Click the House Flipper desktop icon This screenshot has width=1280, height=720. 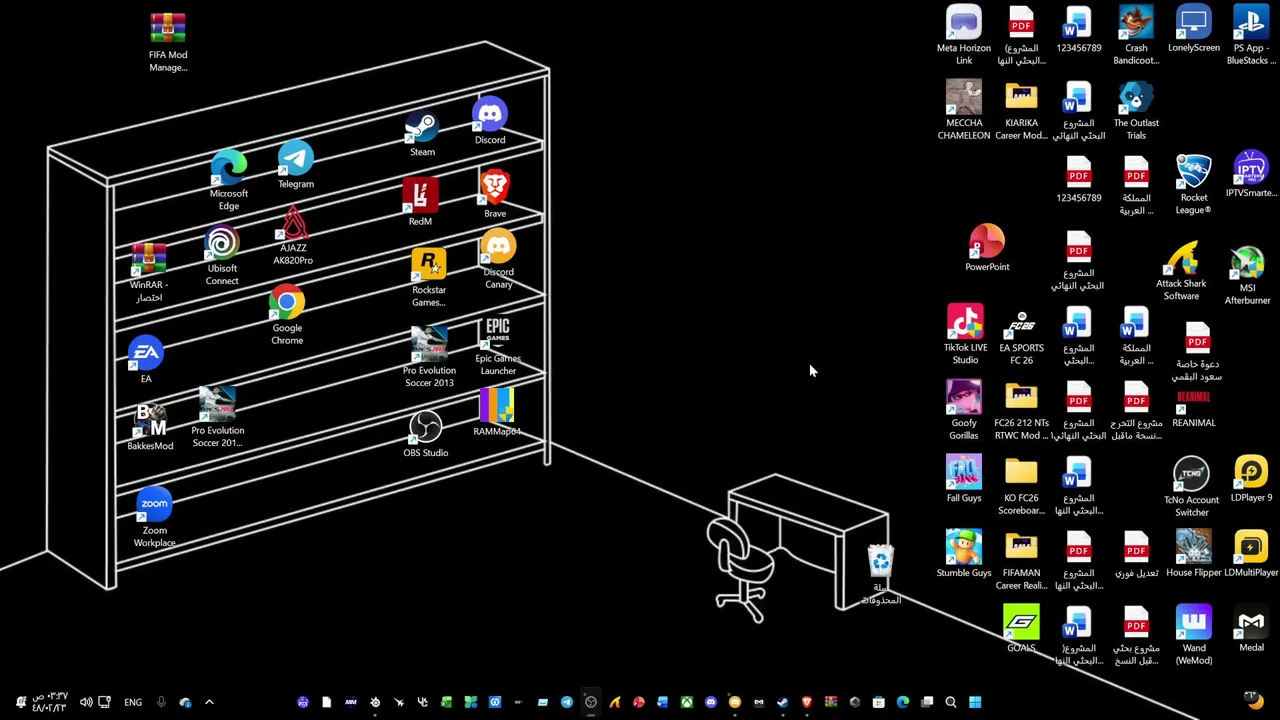click(1194, 554)
